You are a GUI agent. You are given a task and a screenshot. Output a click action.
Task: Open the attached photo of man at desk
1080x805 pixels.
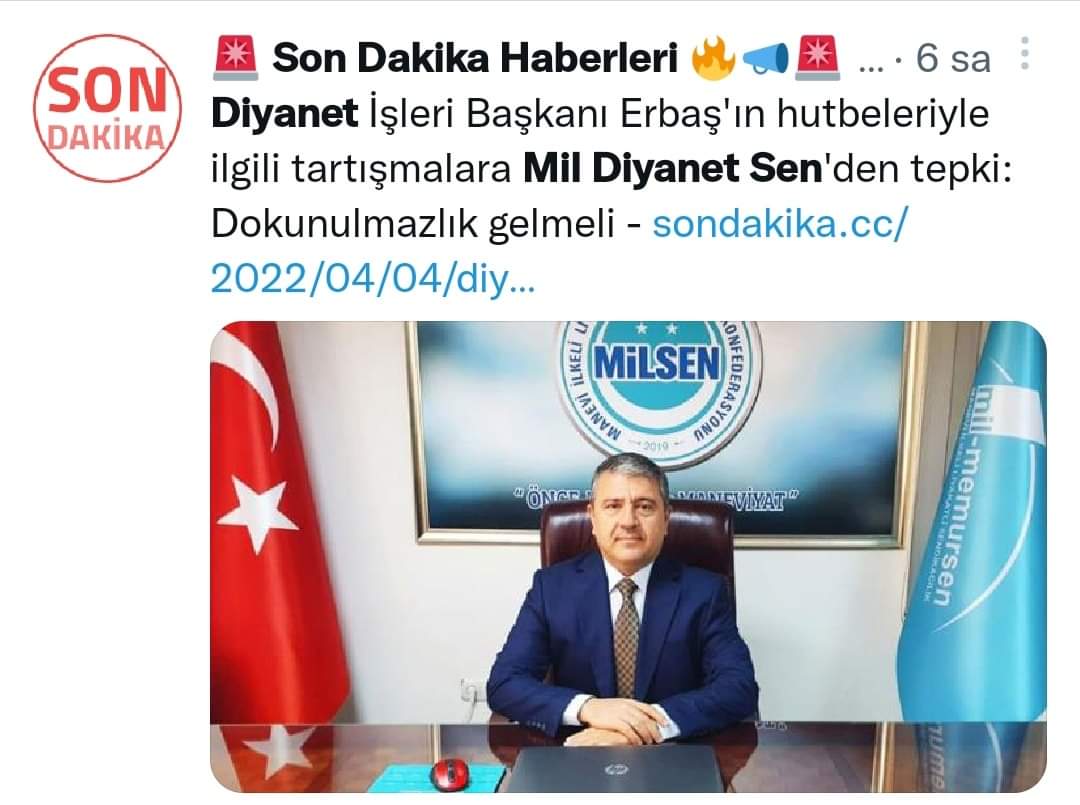pyautogui.click(x=628, y=556)
